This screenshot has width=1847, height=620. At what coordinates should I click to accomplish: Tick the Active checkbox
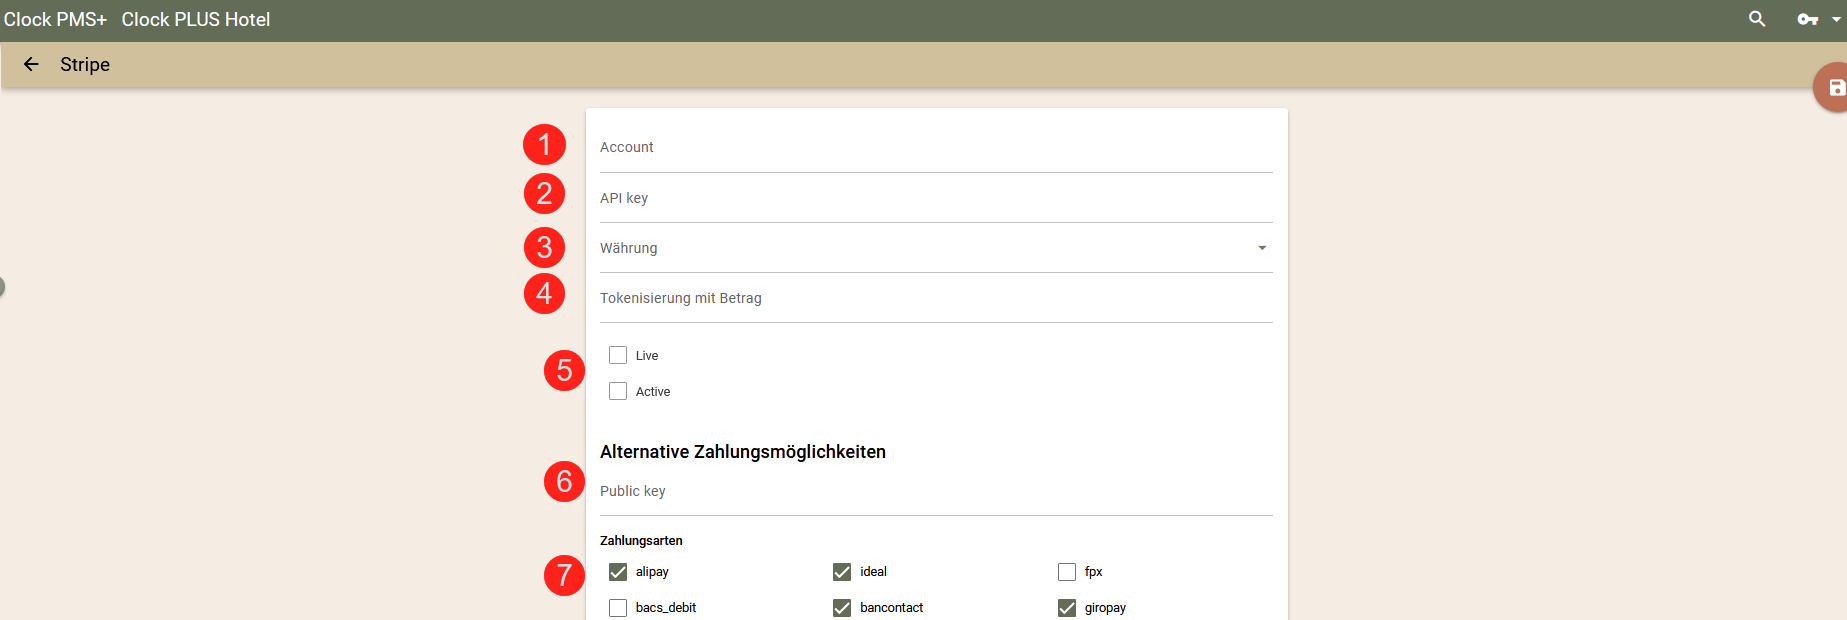618,391
